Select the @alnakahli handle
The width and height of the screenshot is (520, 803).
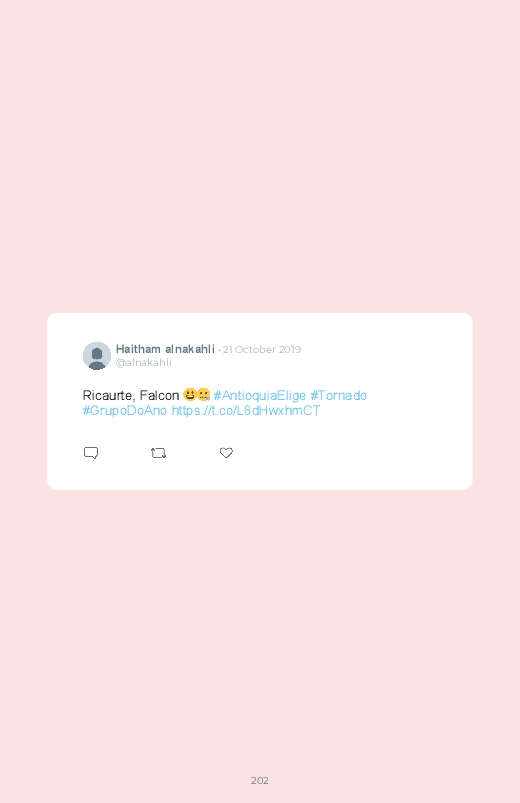coord(144,363)
